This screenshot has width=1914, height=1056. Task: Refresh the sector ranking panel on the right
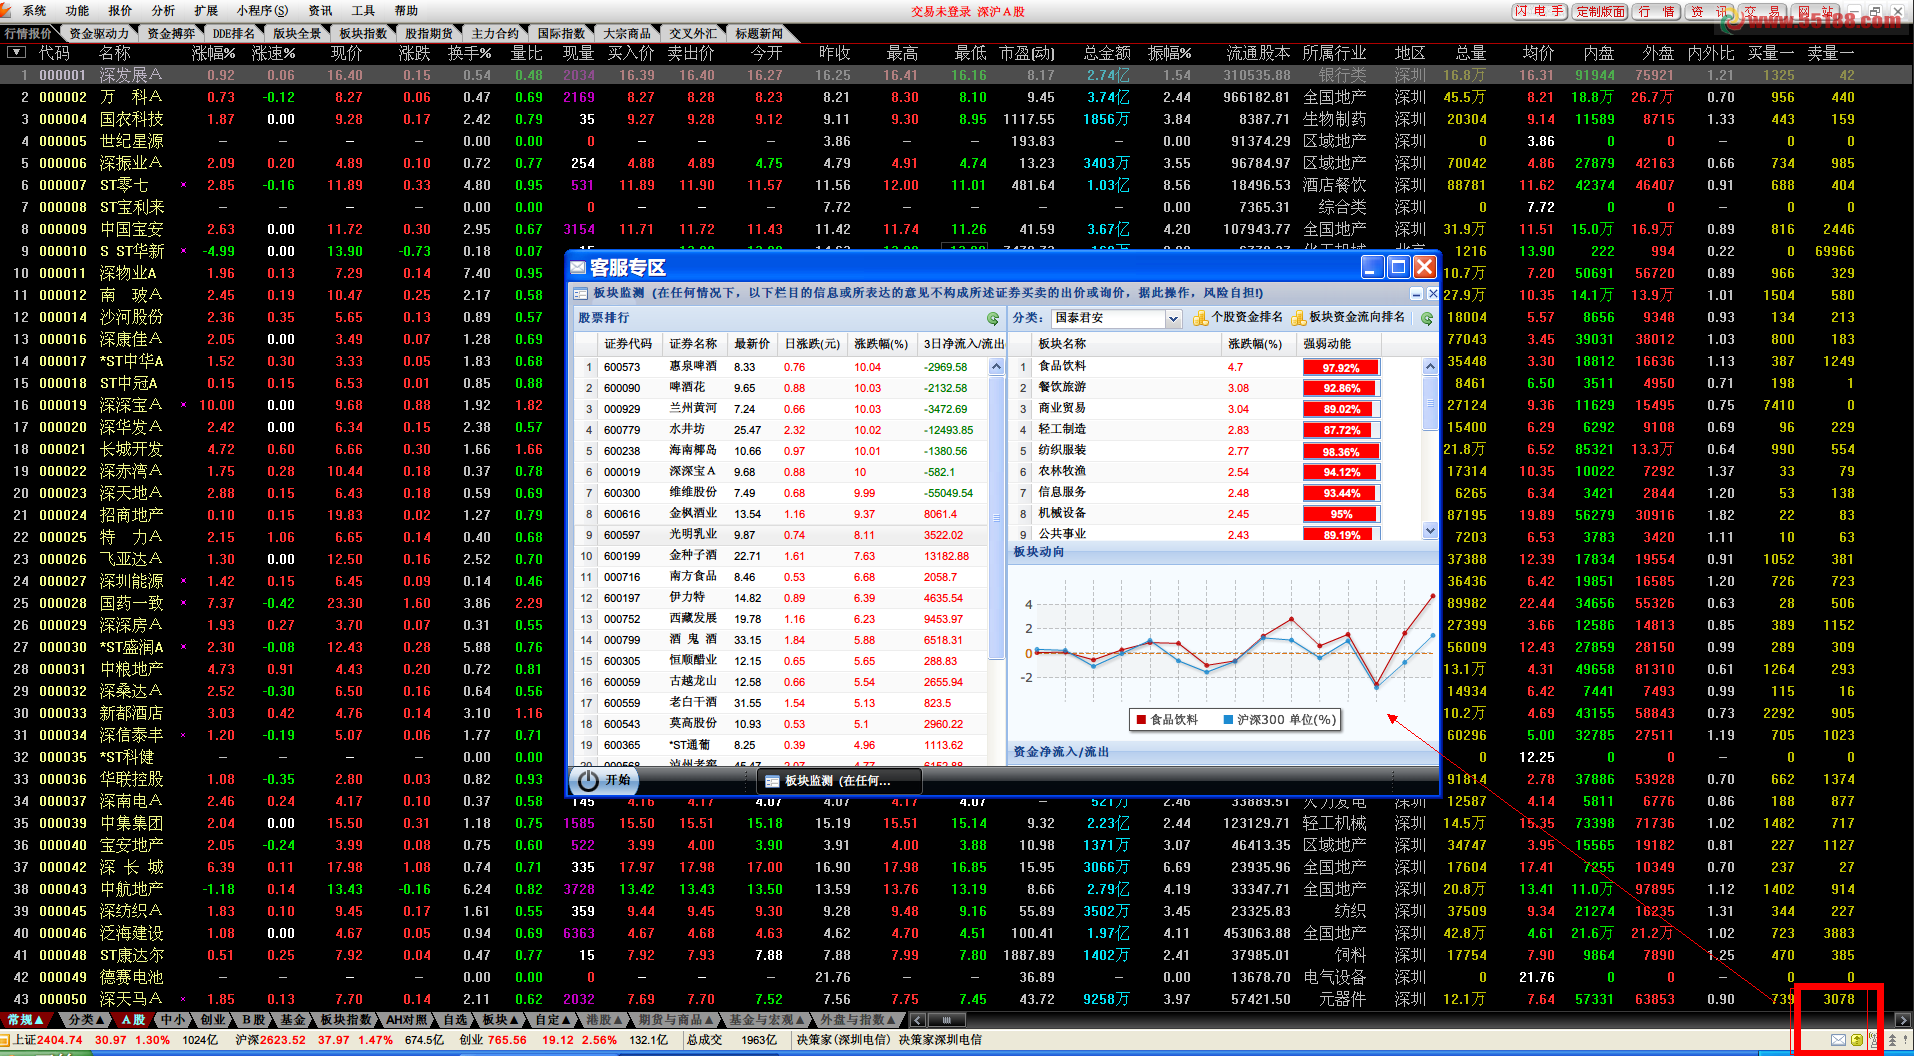[1427, 318]
